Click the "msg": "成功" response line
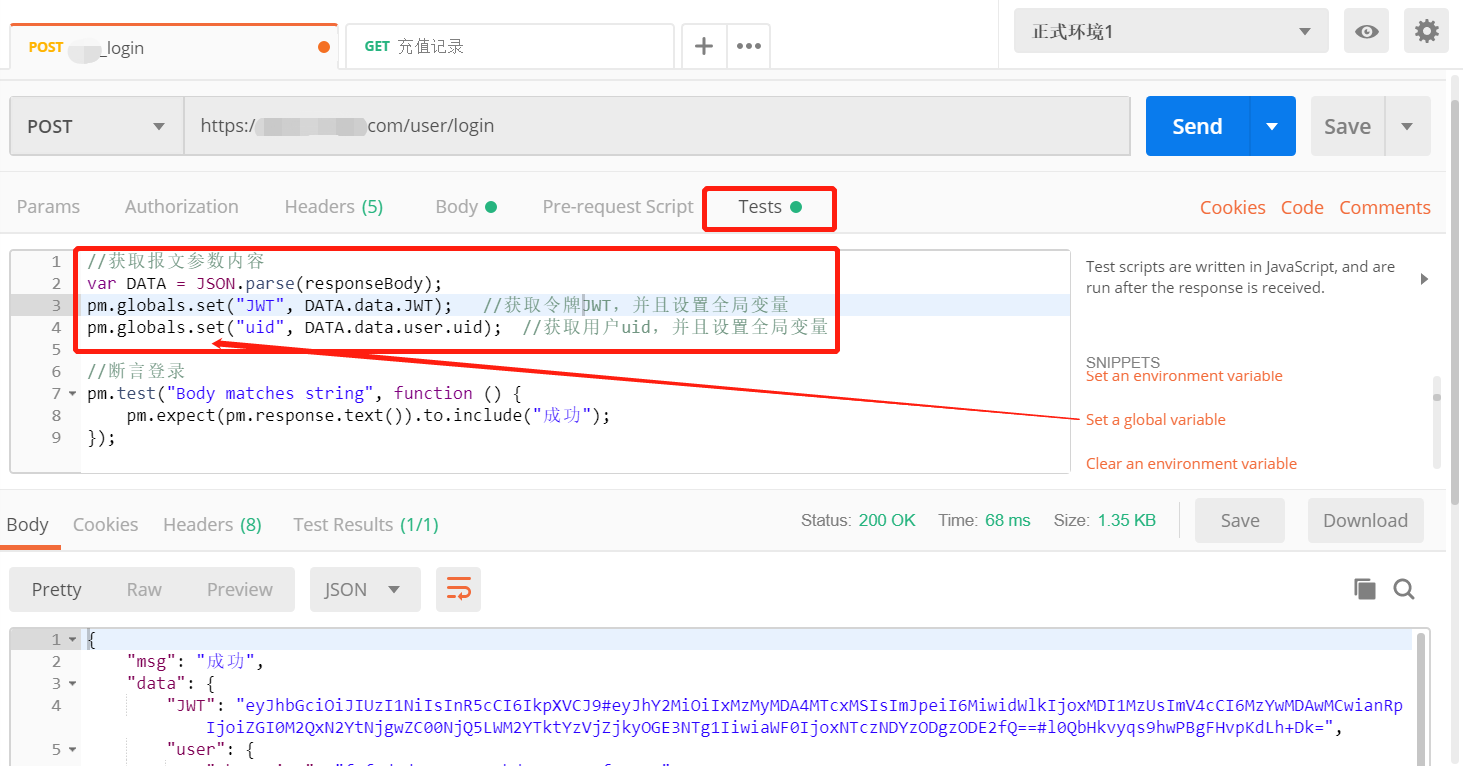1463x766 pixels. pos(195,662)
